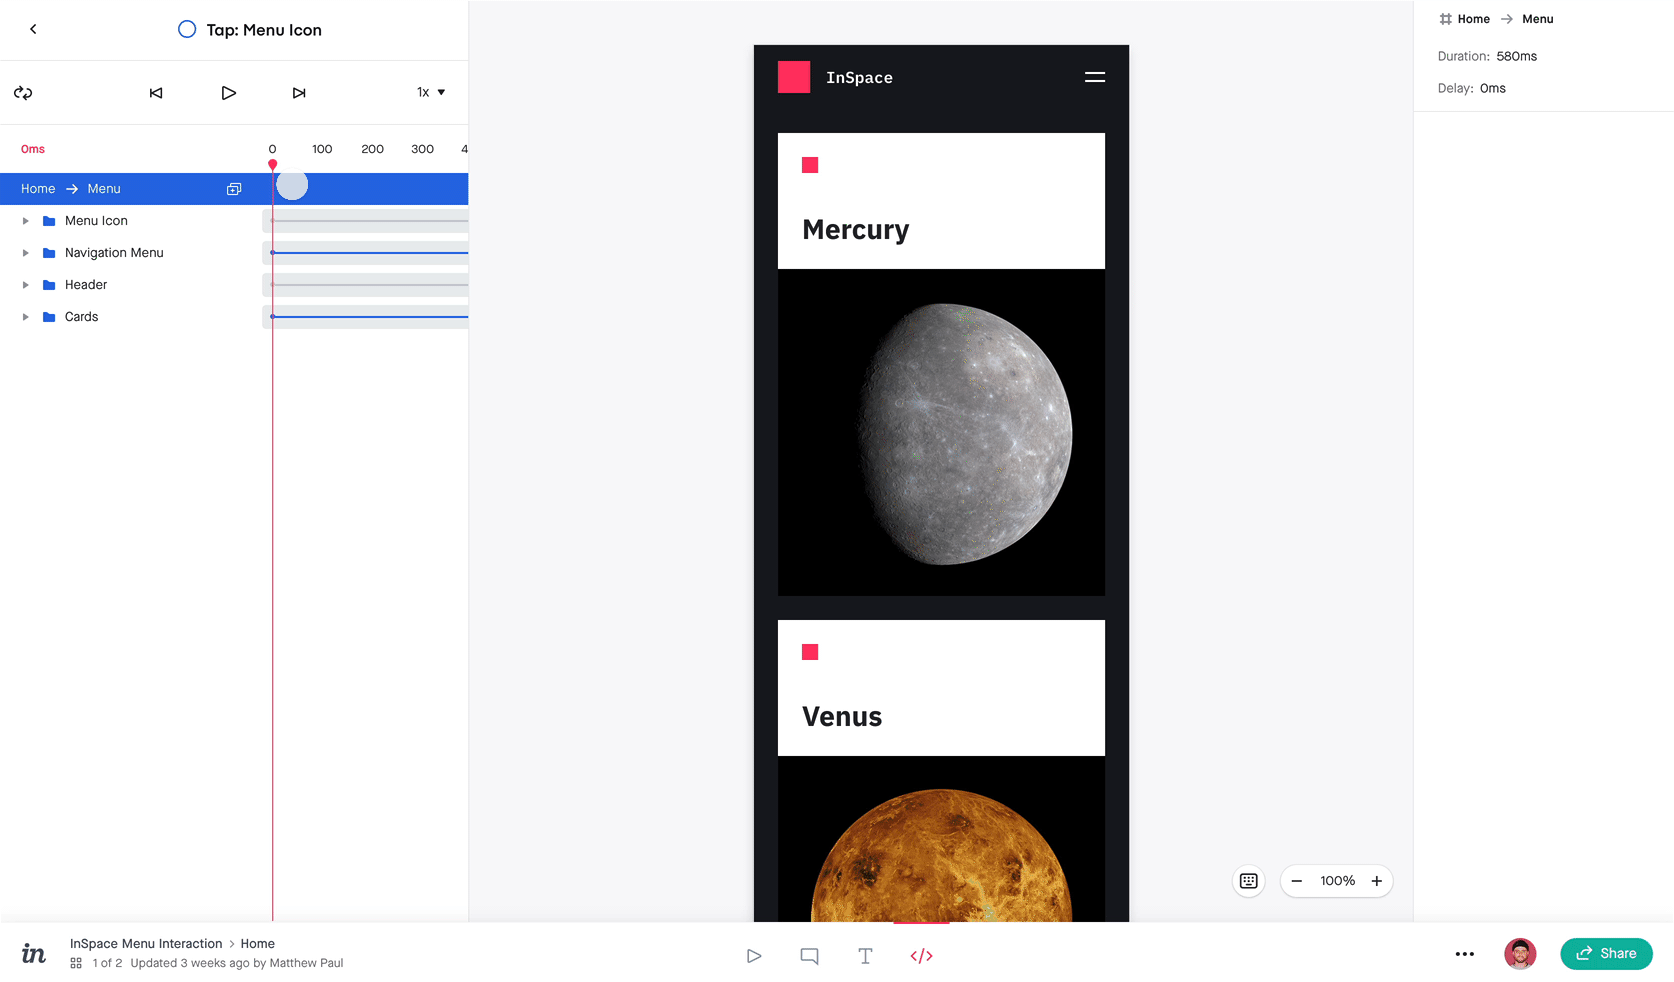This screenshot has height=982, width=1674.
Task: Click the InSpace title text
Action: [859, 78]
